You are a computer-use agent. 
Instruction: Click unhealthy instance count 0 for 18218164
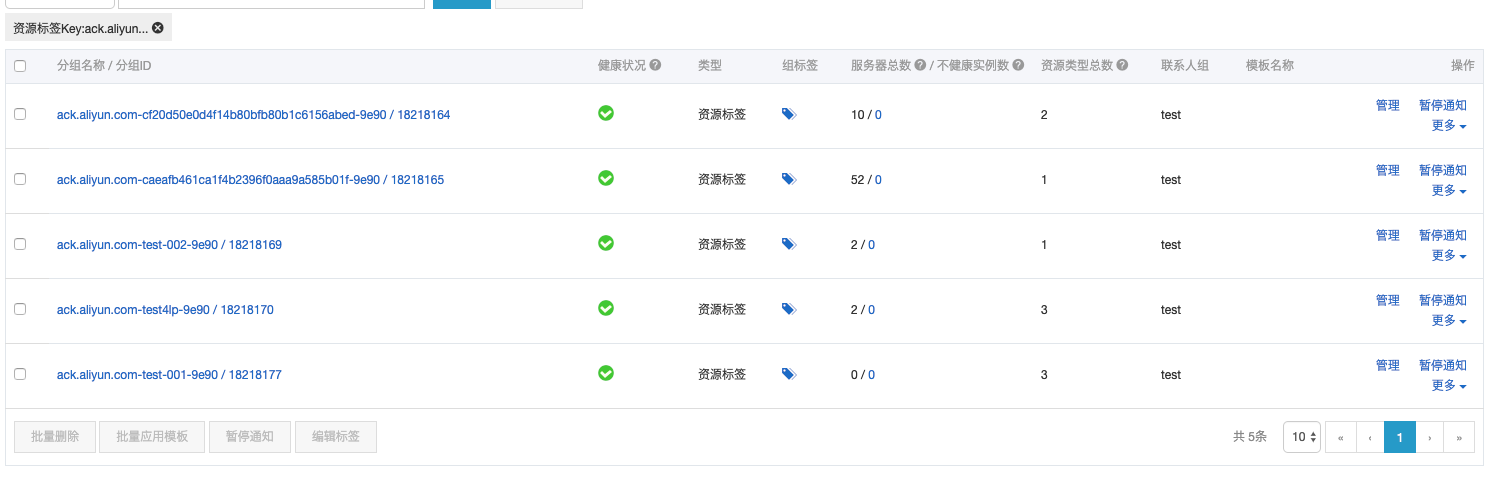click(878, 115)
